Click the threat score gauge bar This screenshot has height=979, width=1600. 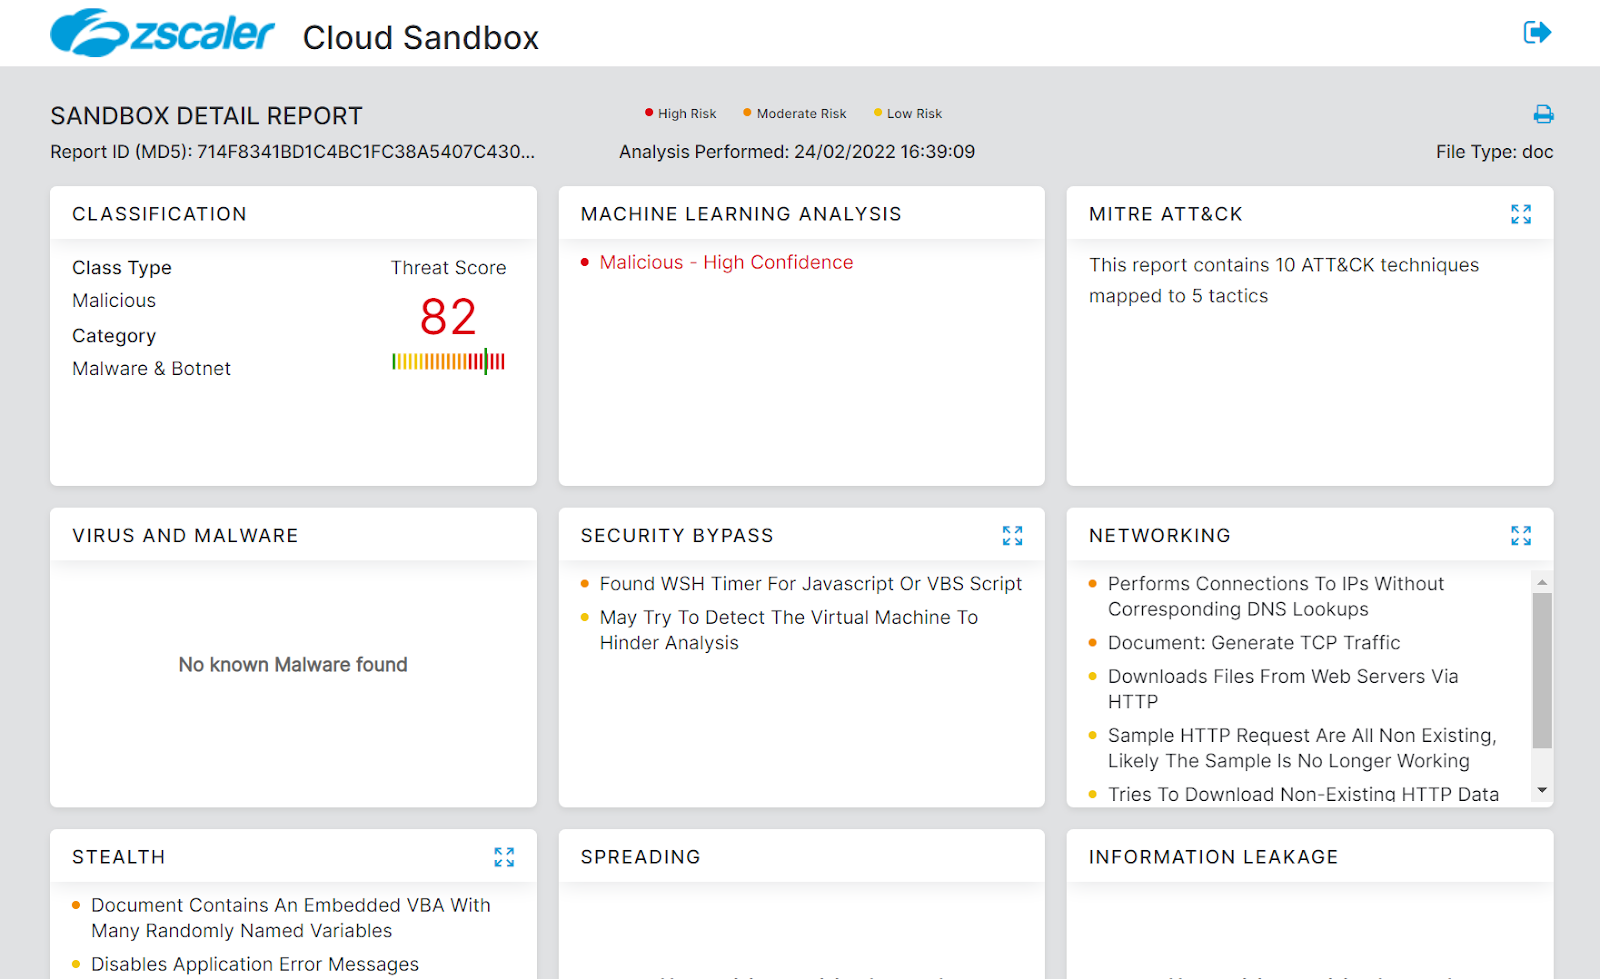coord(448,361)
